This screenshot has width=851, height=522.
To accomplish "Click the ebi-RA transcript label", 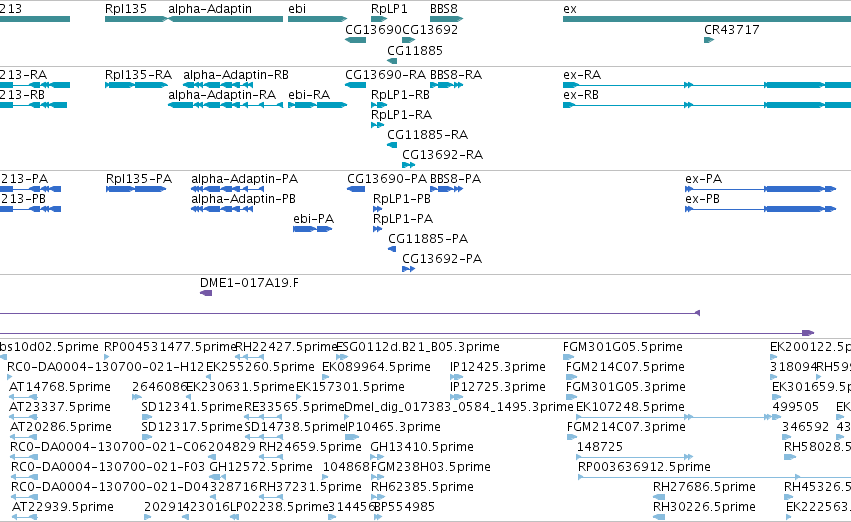I will (309, 95).
